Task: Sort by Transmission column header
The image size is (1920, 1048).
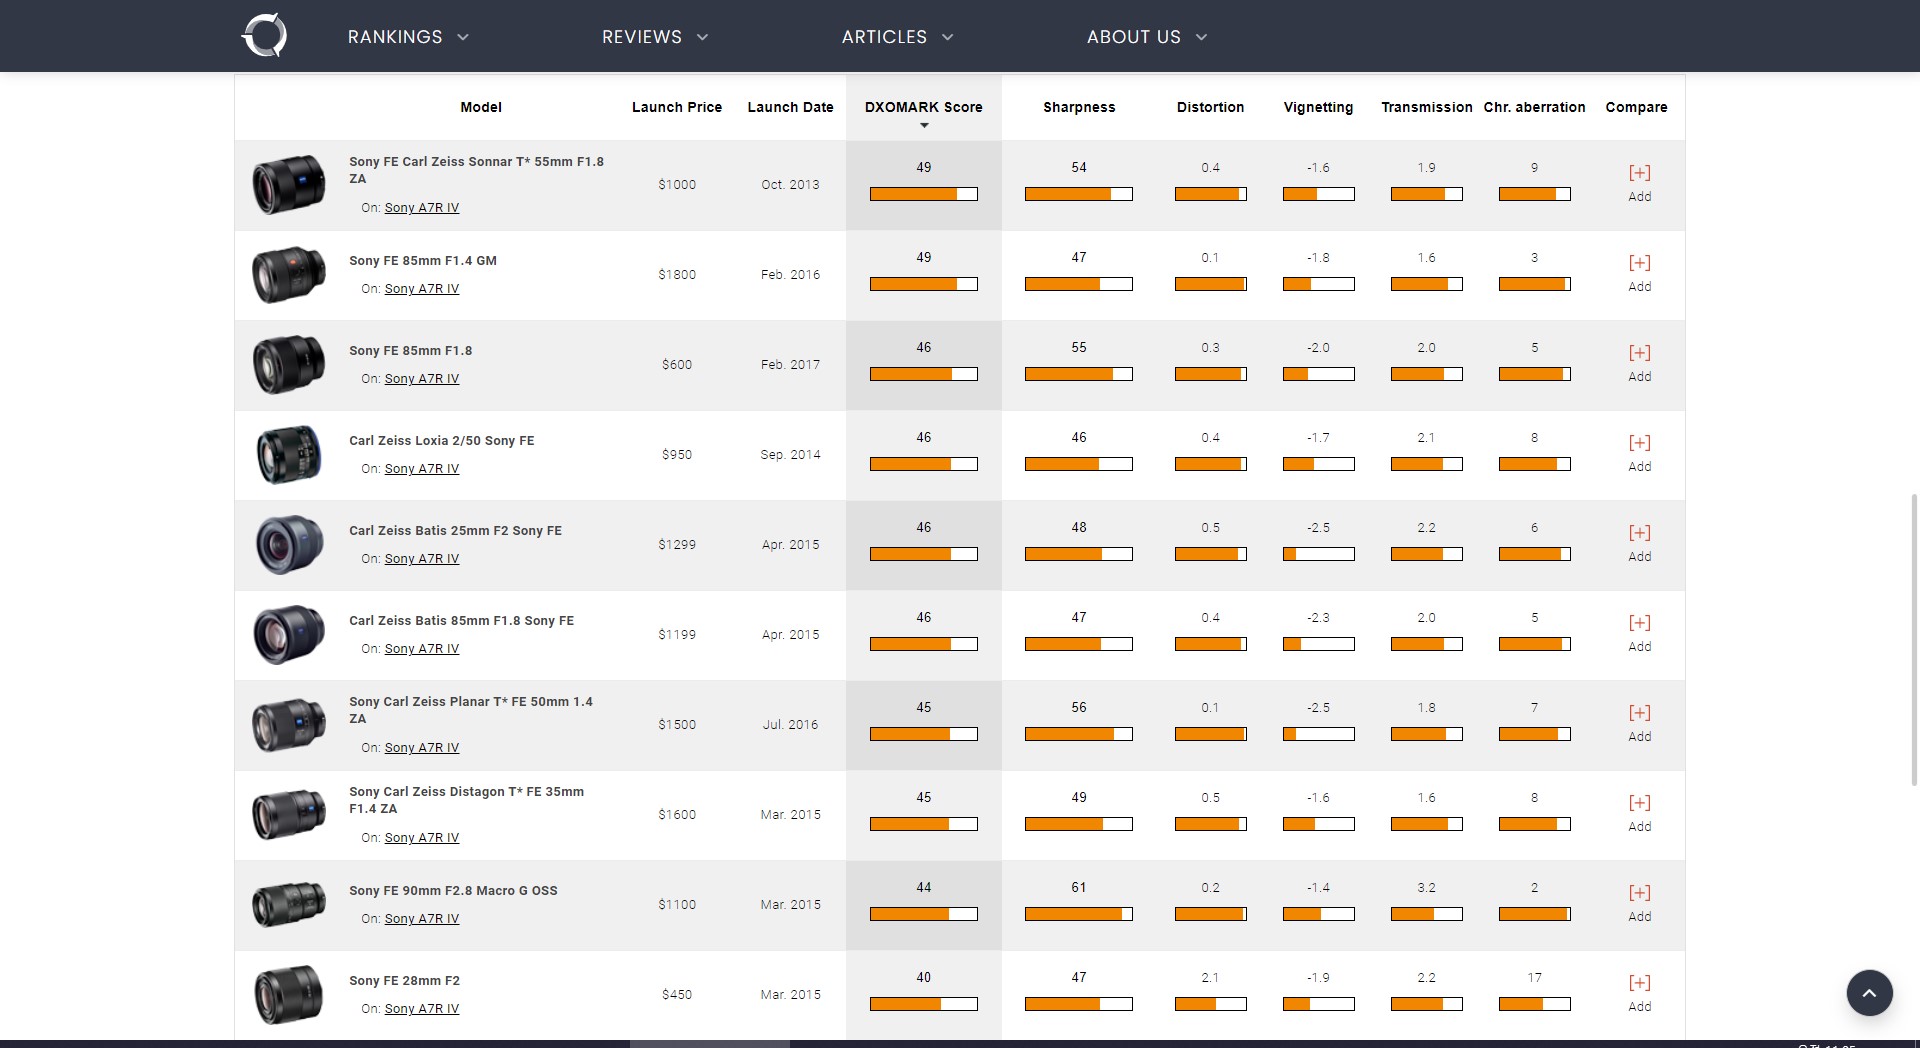Action: tap(1427, 107)
